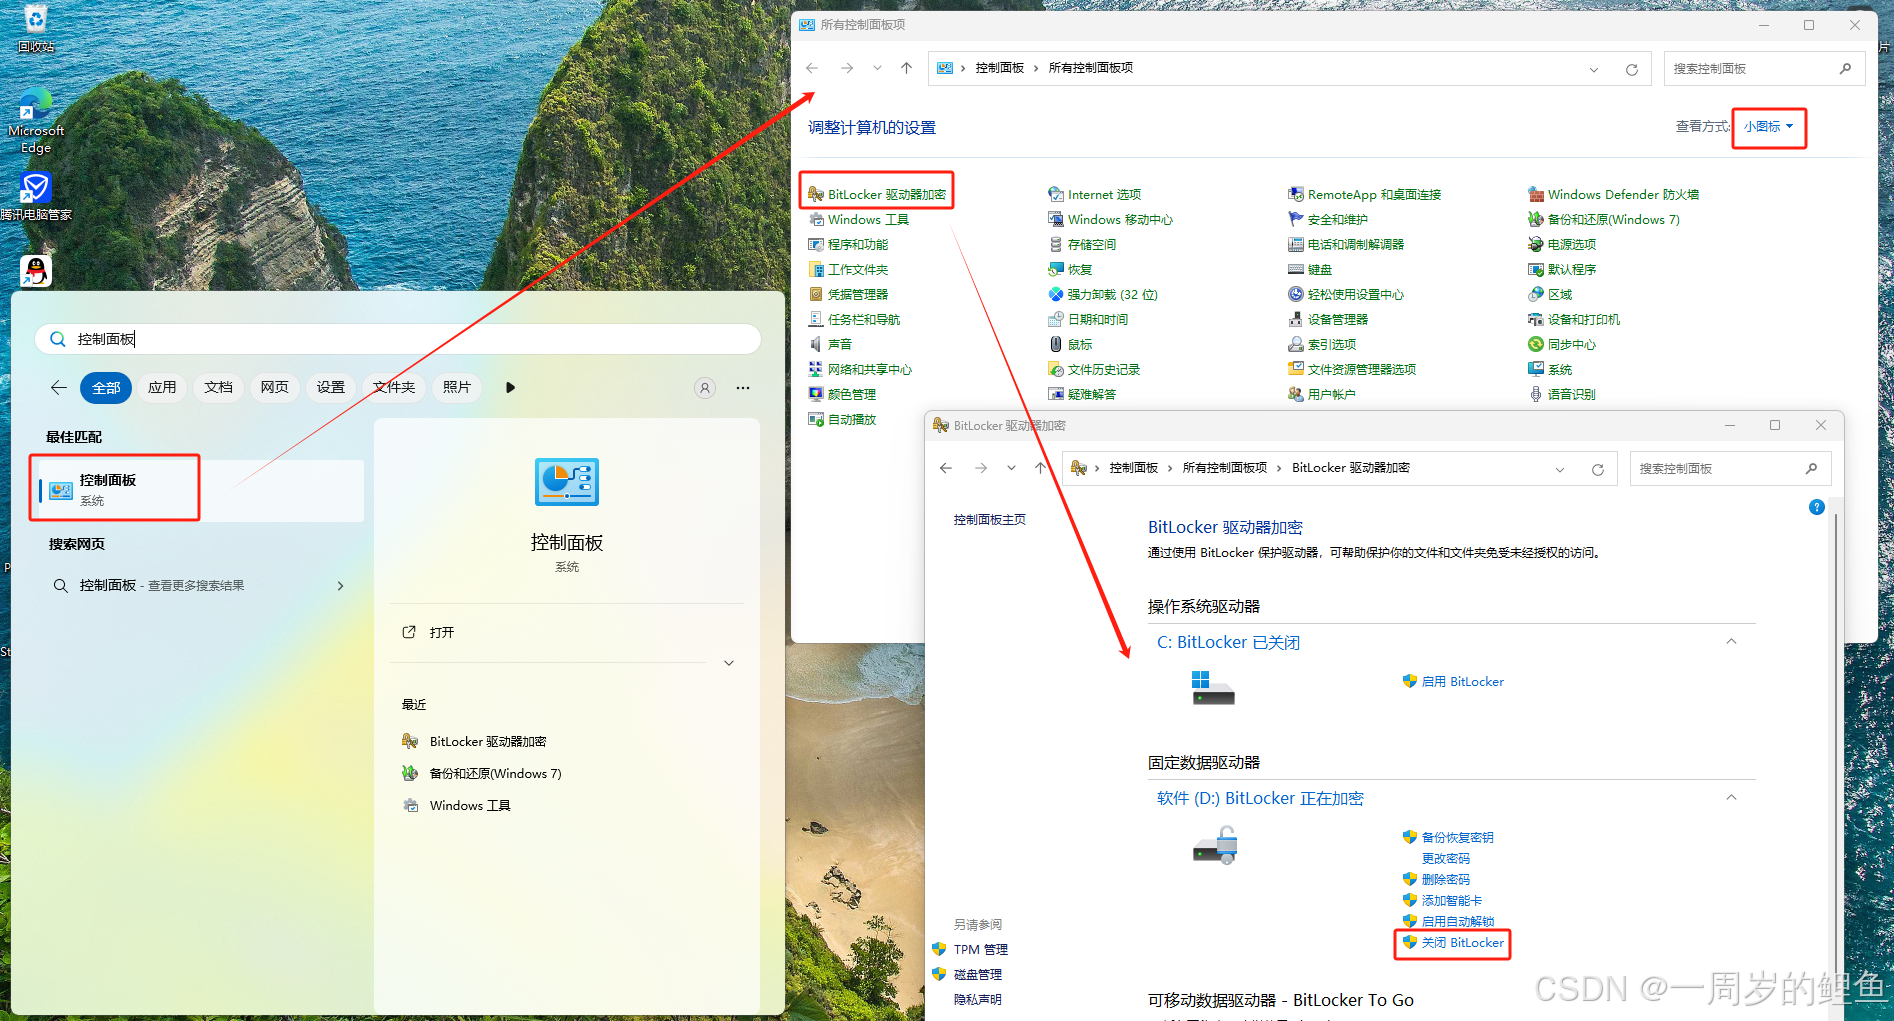The height and width of the screenshot is (1021, 1894).
Task: Click up arrow in 所有控制面板项 window
Action: tap(906, 68)
